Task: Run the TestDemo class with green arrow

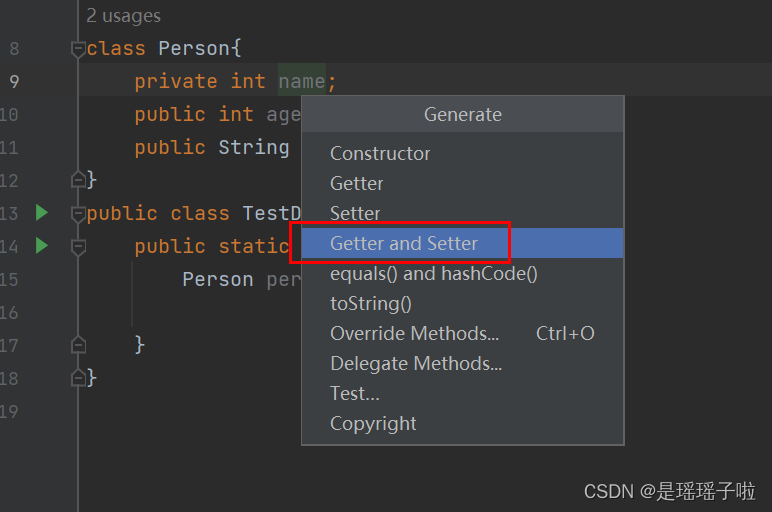Action: [41, 212]
